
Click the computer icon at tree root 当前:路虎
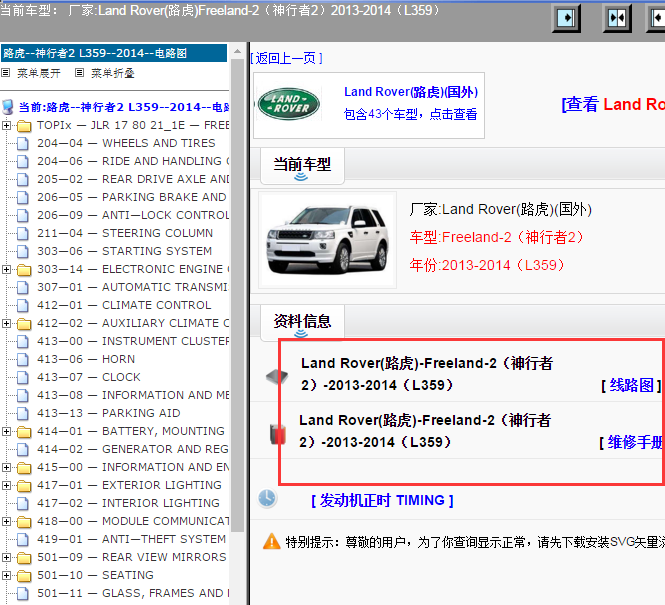tap(8, 107)
